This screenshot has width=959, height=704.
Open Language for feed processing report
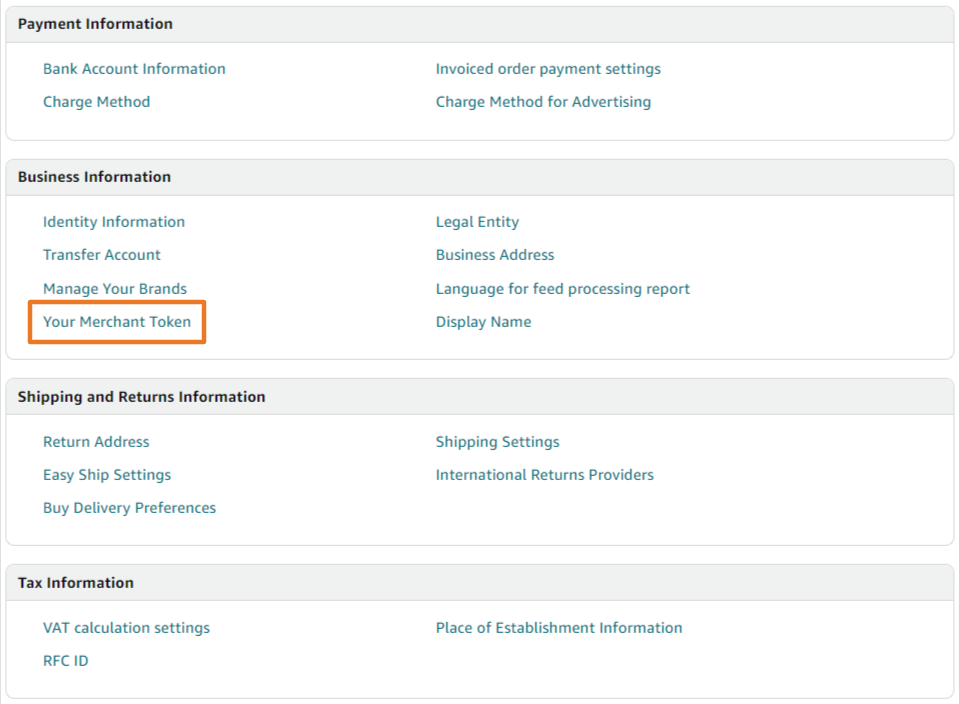pyautogui.click(x=563, y=289)
